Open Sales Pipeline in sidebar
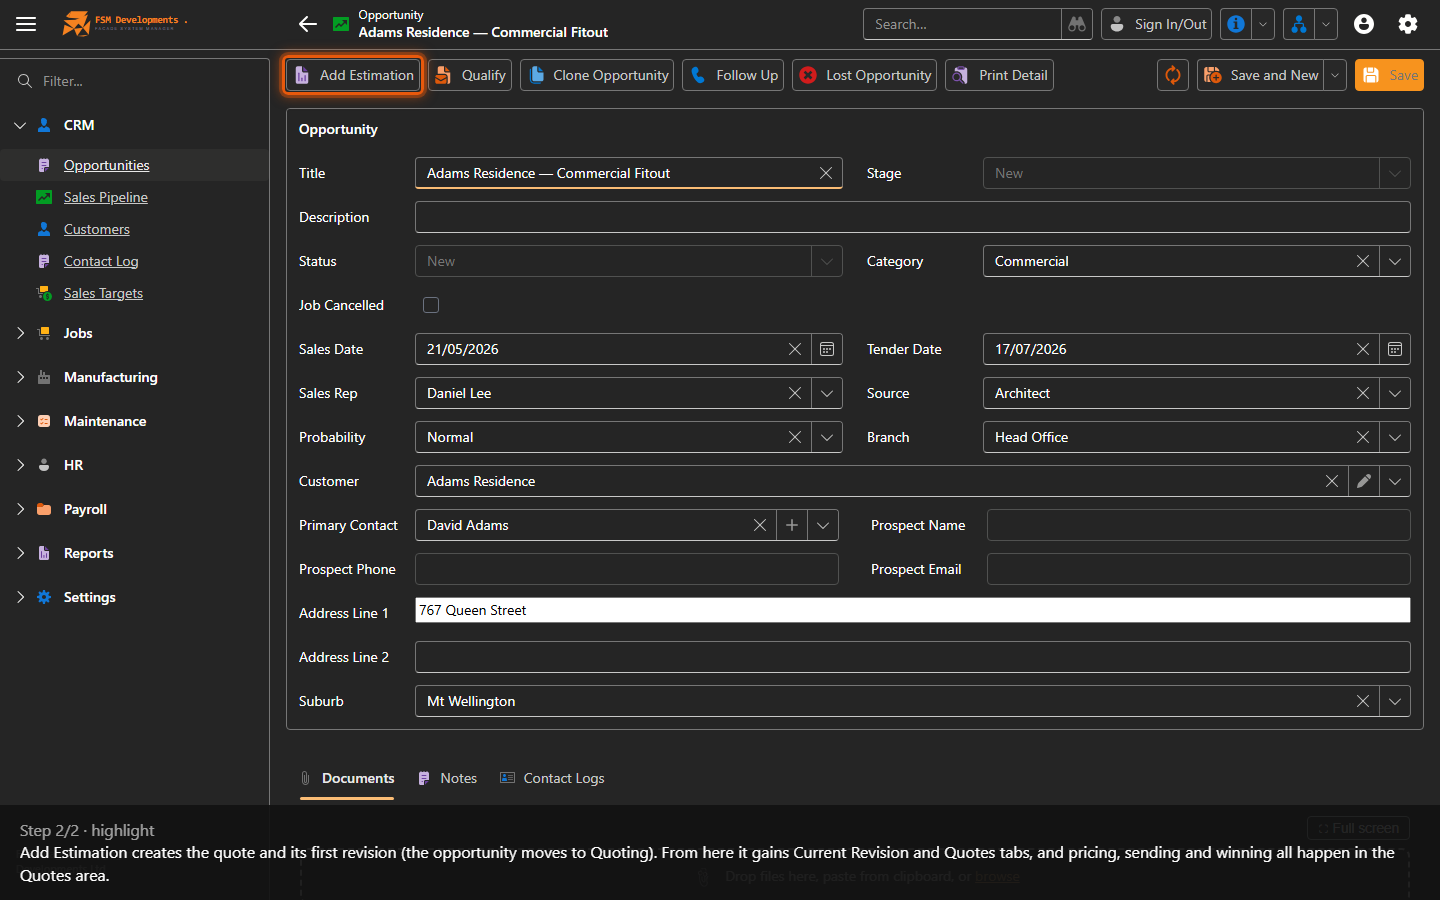Viewport: 1440px width, 900px height. (105, 197)
